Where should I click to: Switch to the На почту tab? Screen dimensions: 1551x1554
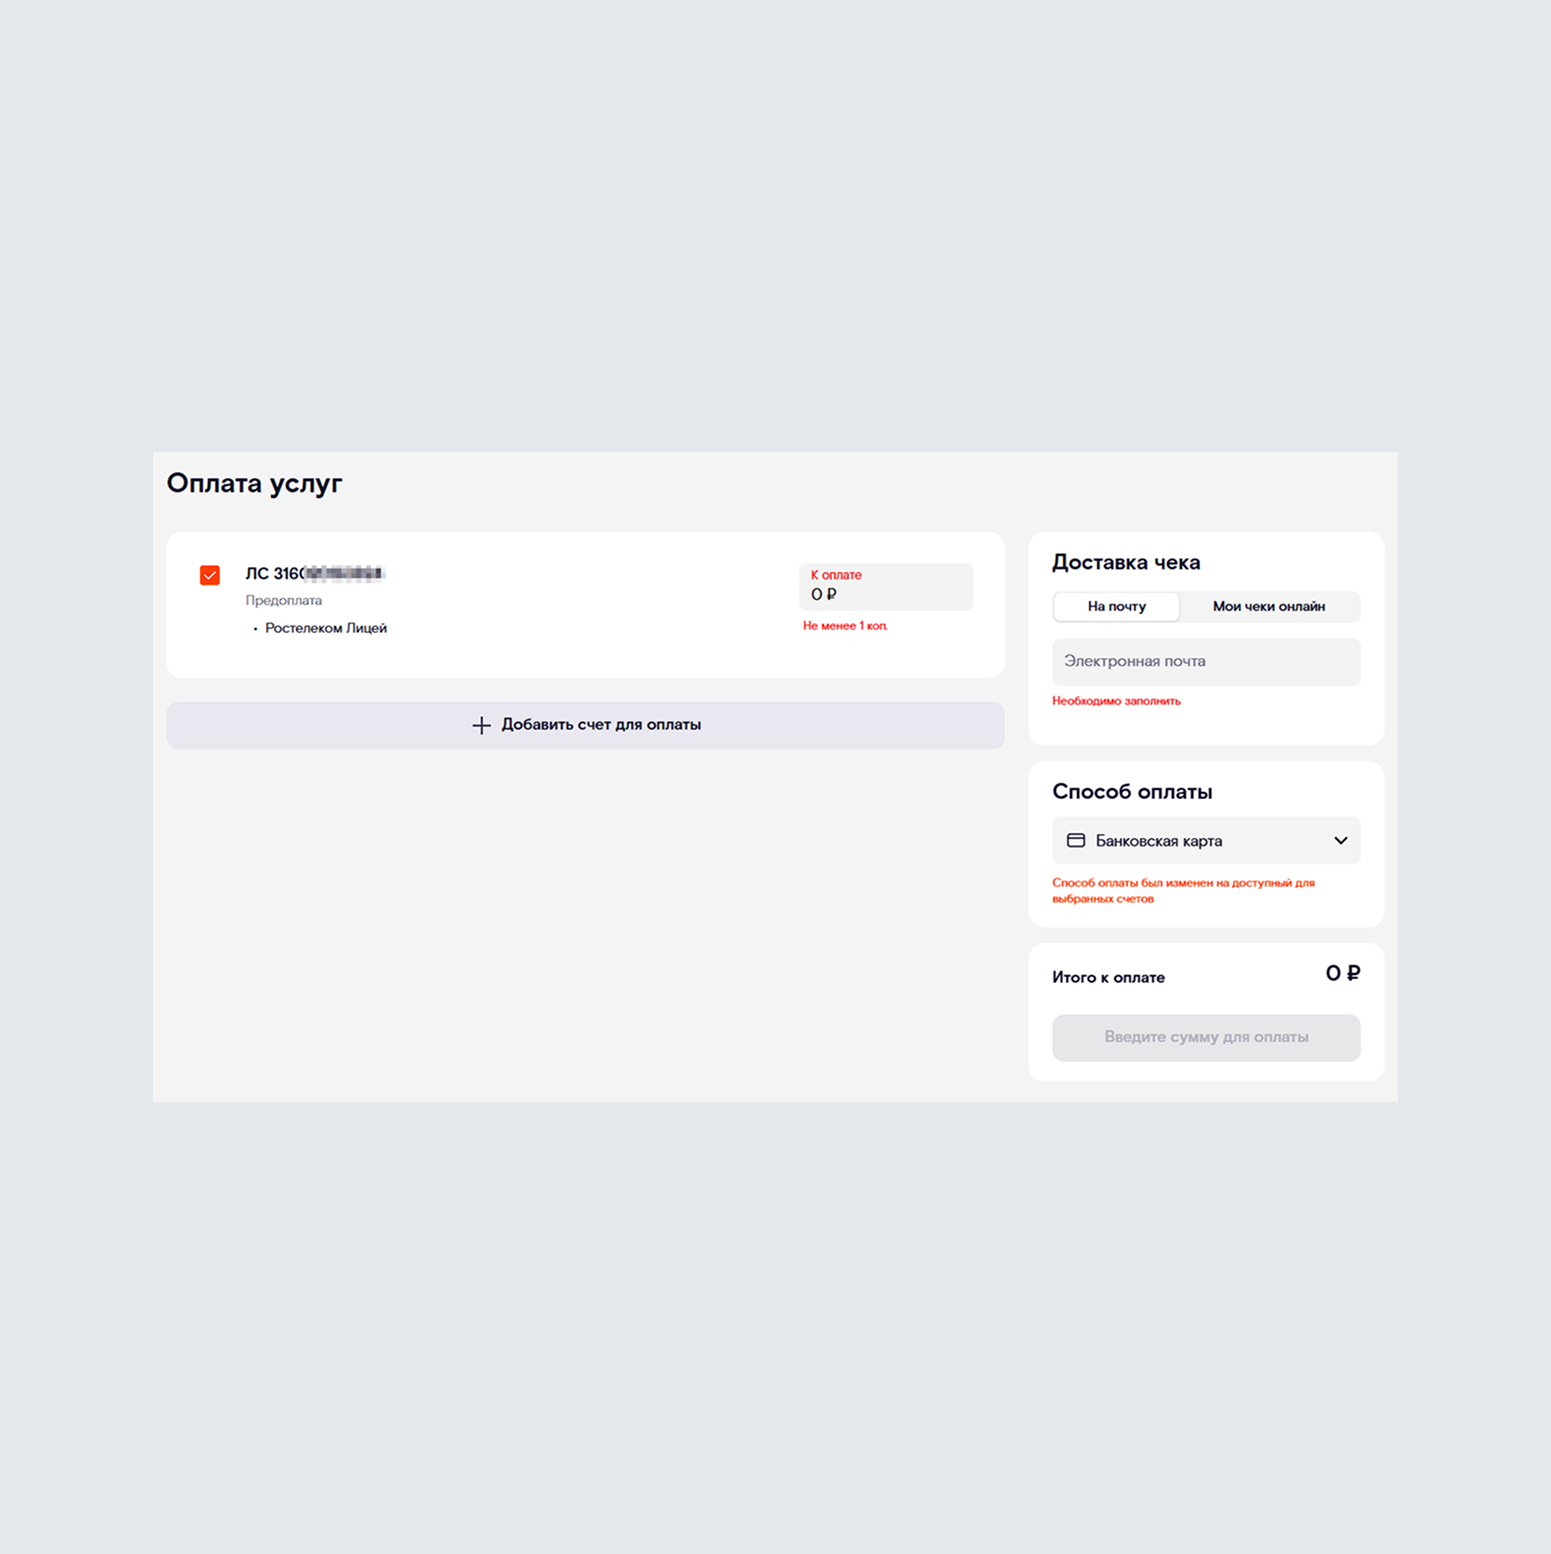pos(1116,607)
